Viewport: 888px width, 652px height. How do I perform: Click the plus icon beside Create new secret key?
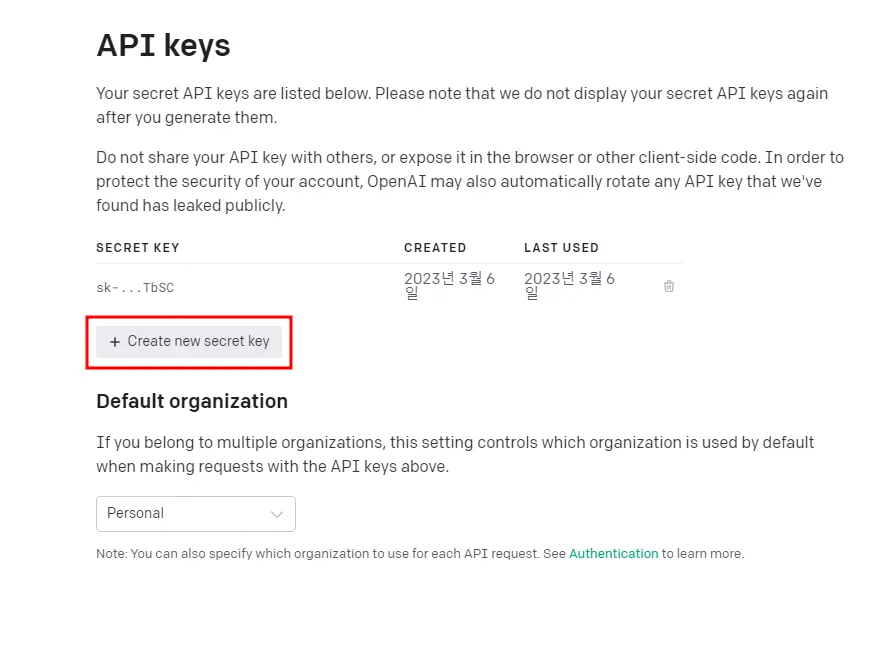(x=115, y=342)
